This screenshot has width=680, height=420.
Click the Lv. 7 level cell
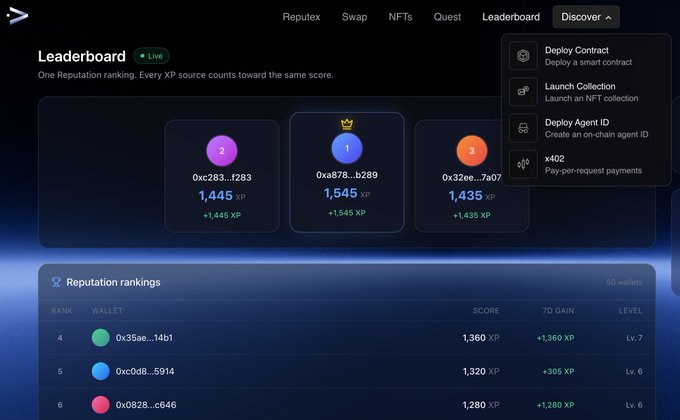[634, 338]
